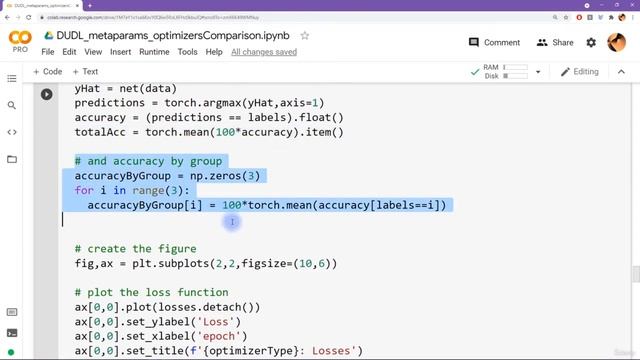Add a new Code cell
This screenshot has width=640, height=360.
tap(48, 72)
